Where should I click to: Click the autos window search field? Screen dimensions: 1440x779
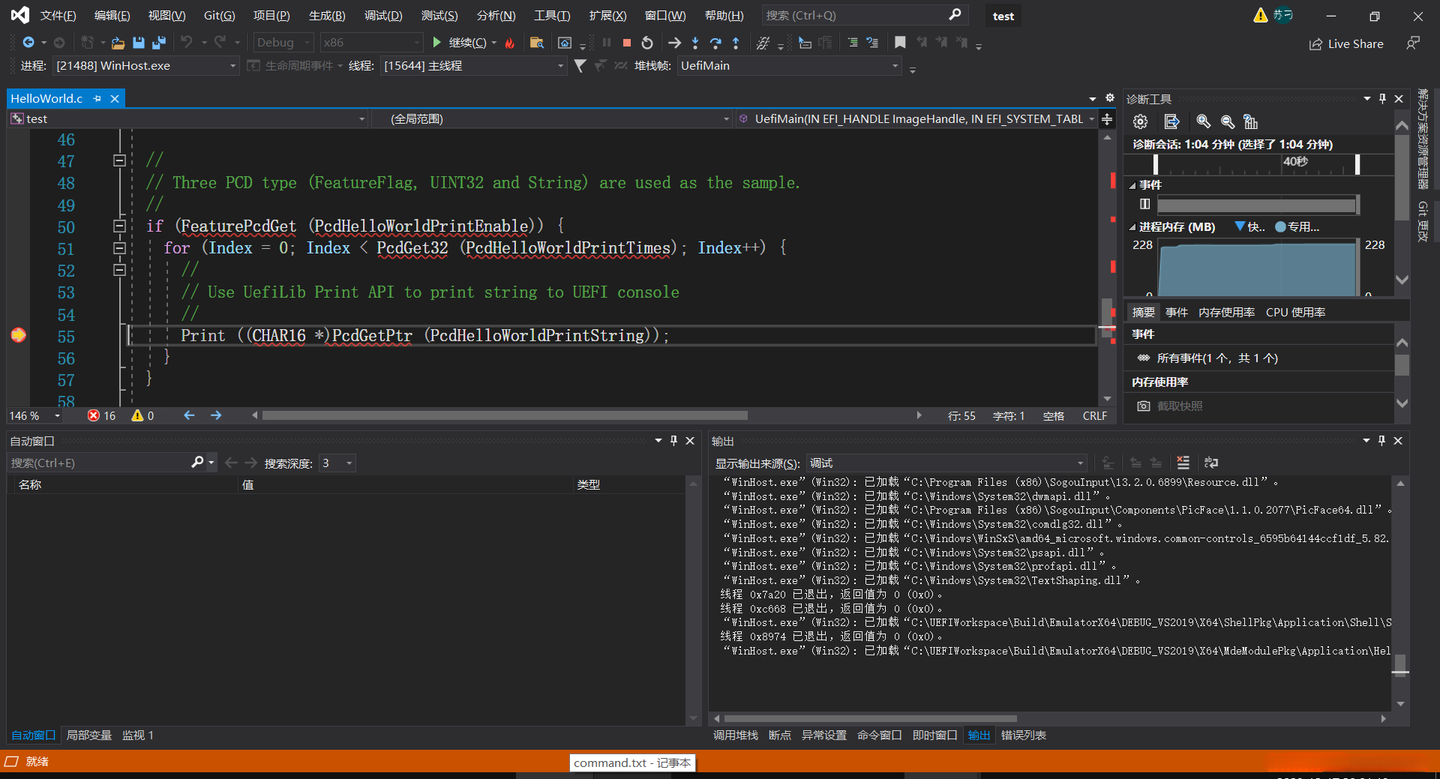98,463
